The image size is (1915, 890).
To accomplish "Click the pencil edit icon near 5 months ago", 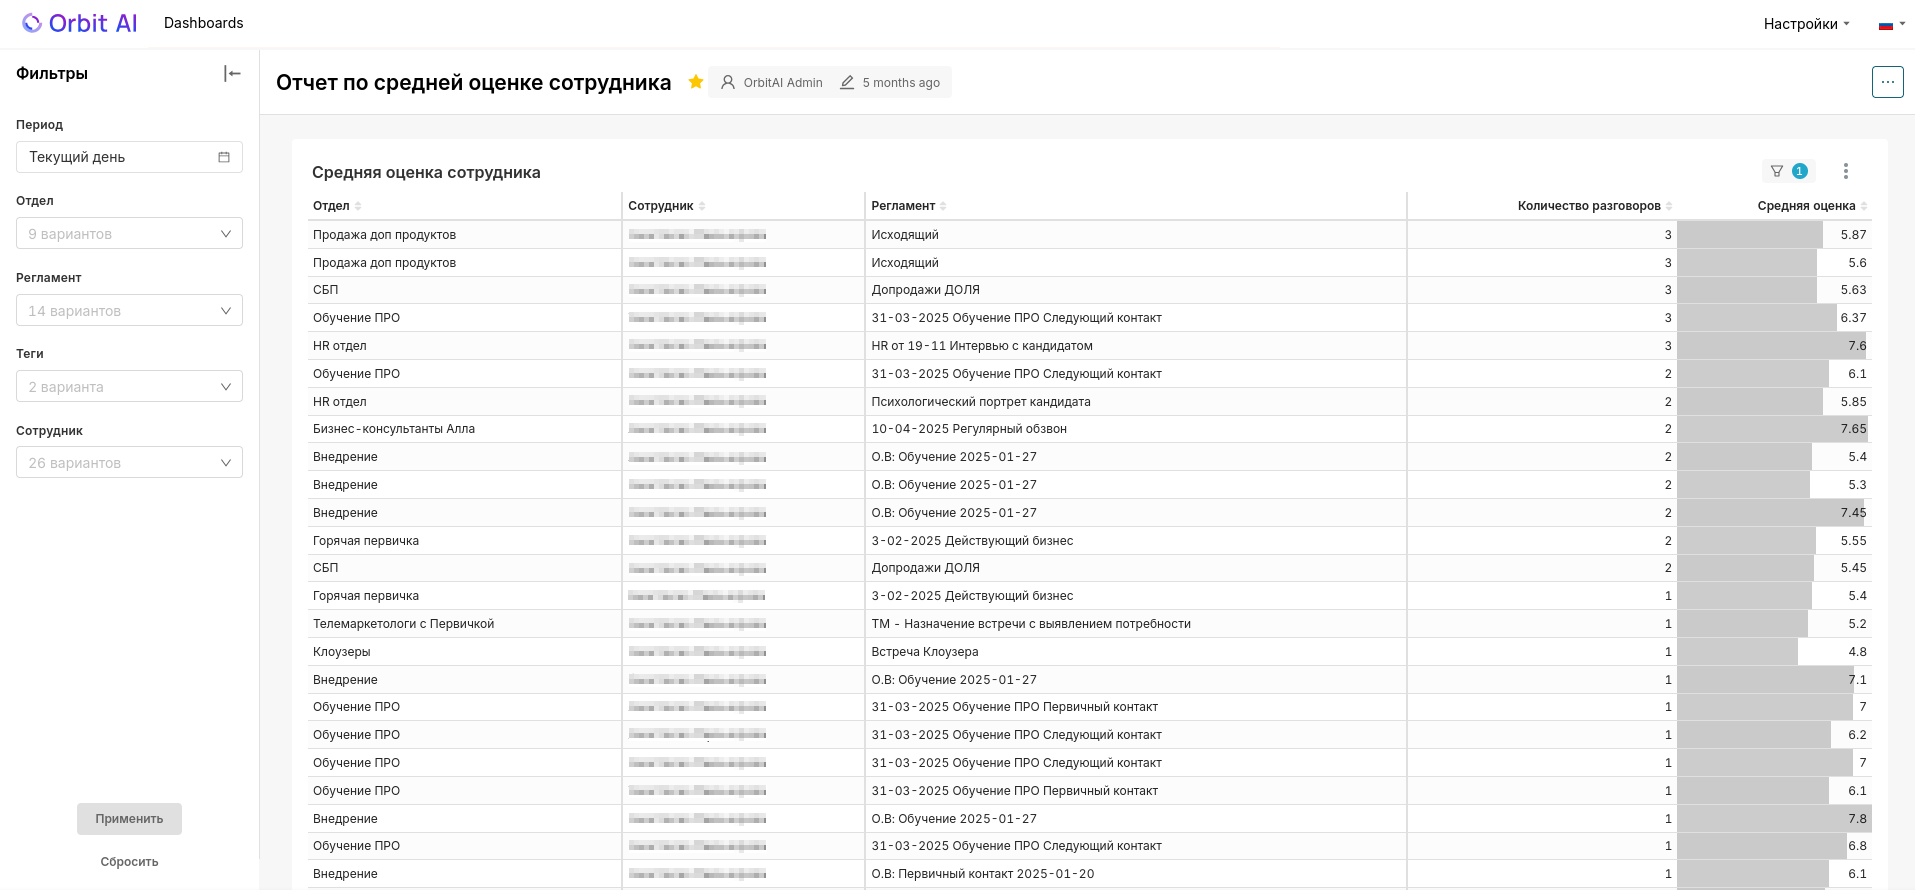I will [x=847, y=83].
